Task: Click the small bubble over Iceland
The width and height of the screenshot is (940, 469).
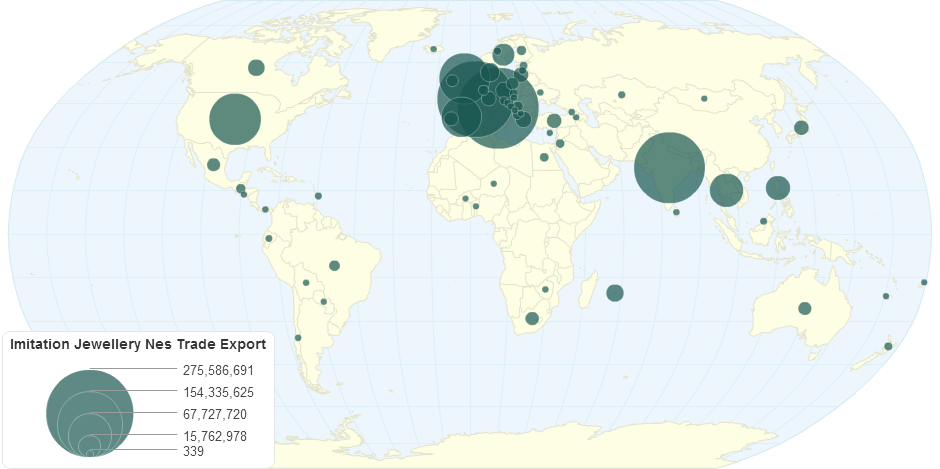Action: [x=434, y=49]
